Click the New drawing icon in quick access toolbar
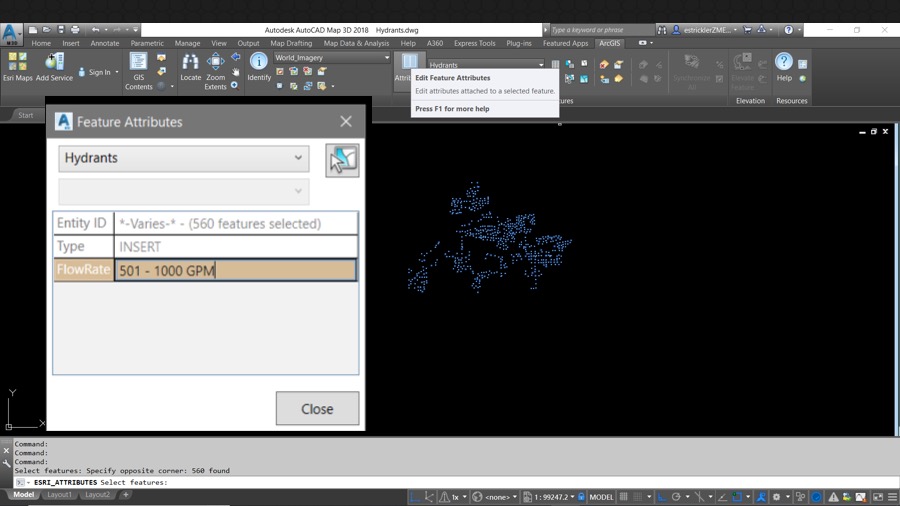The image size is (900, 506). [33, 30]
